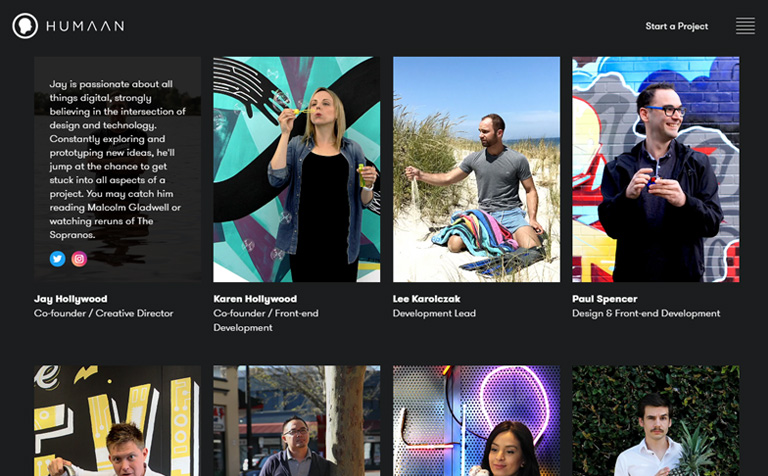Open Jay's Twitter profile icon

coord(58,259)
